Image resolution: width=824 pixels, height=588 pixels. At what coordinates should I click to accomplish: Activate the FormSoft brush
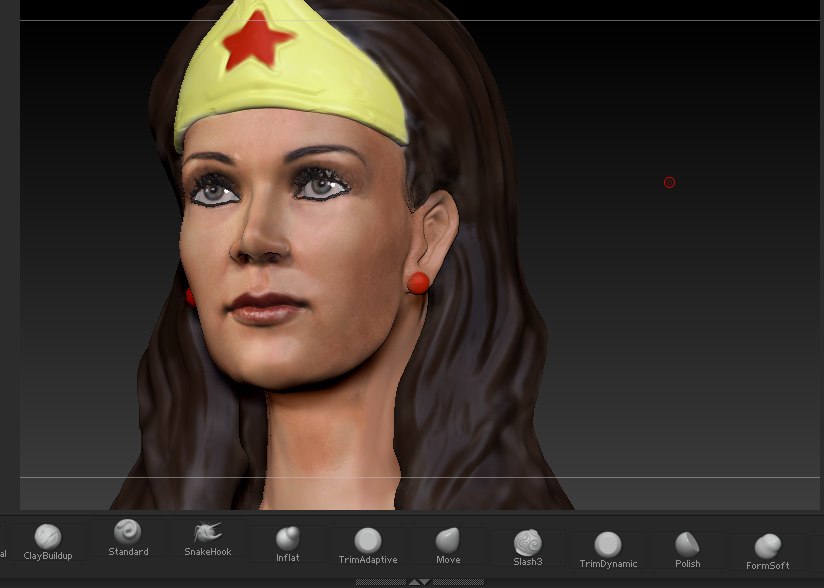pos(768,549)
